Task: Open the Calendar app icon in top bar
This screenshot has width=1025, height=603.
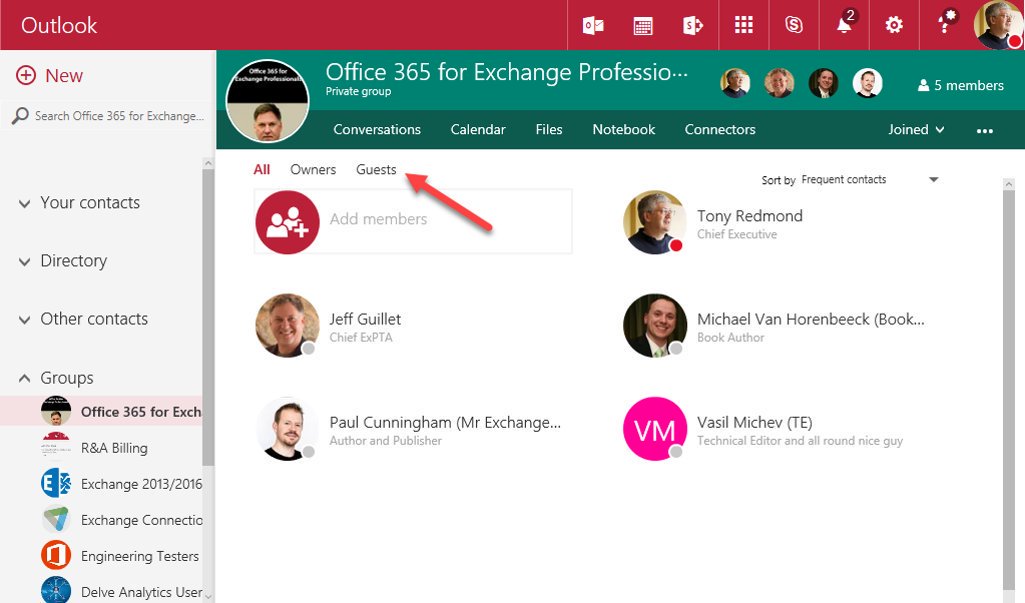Action: [x=643, y=26]
